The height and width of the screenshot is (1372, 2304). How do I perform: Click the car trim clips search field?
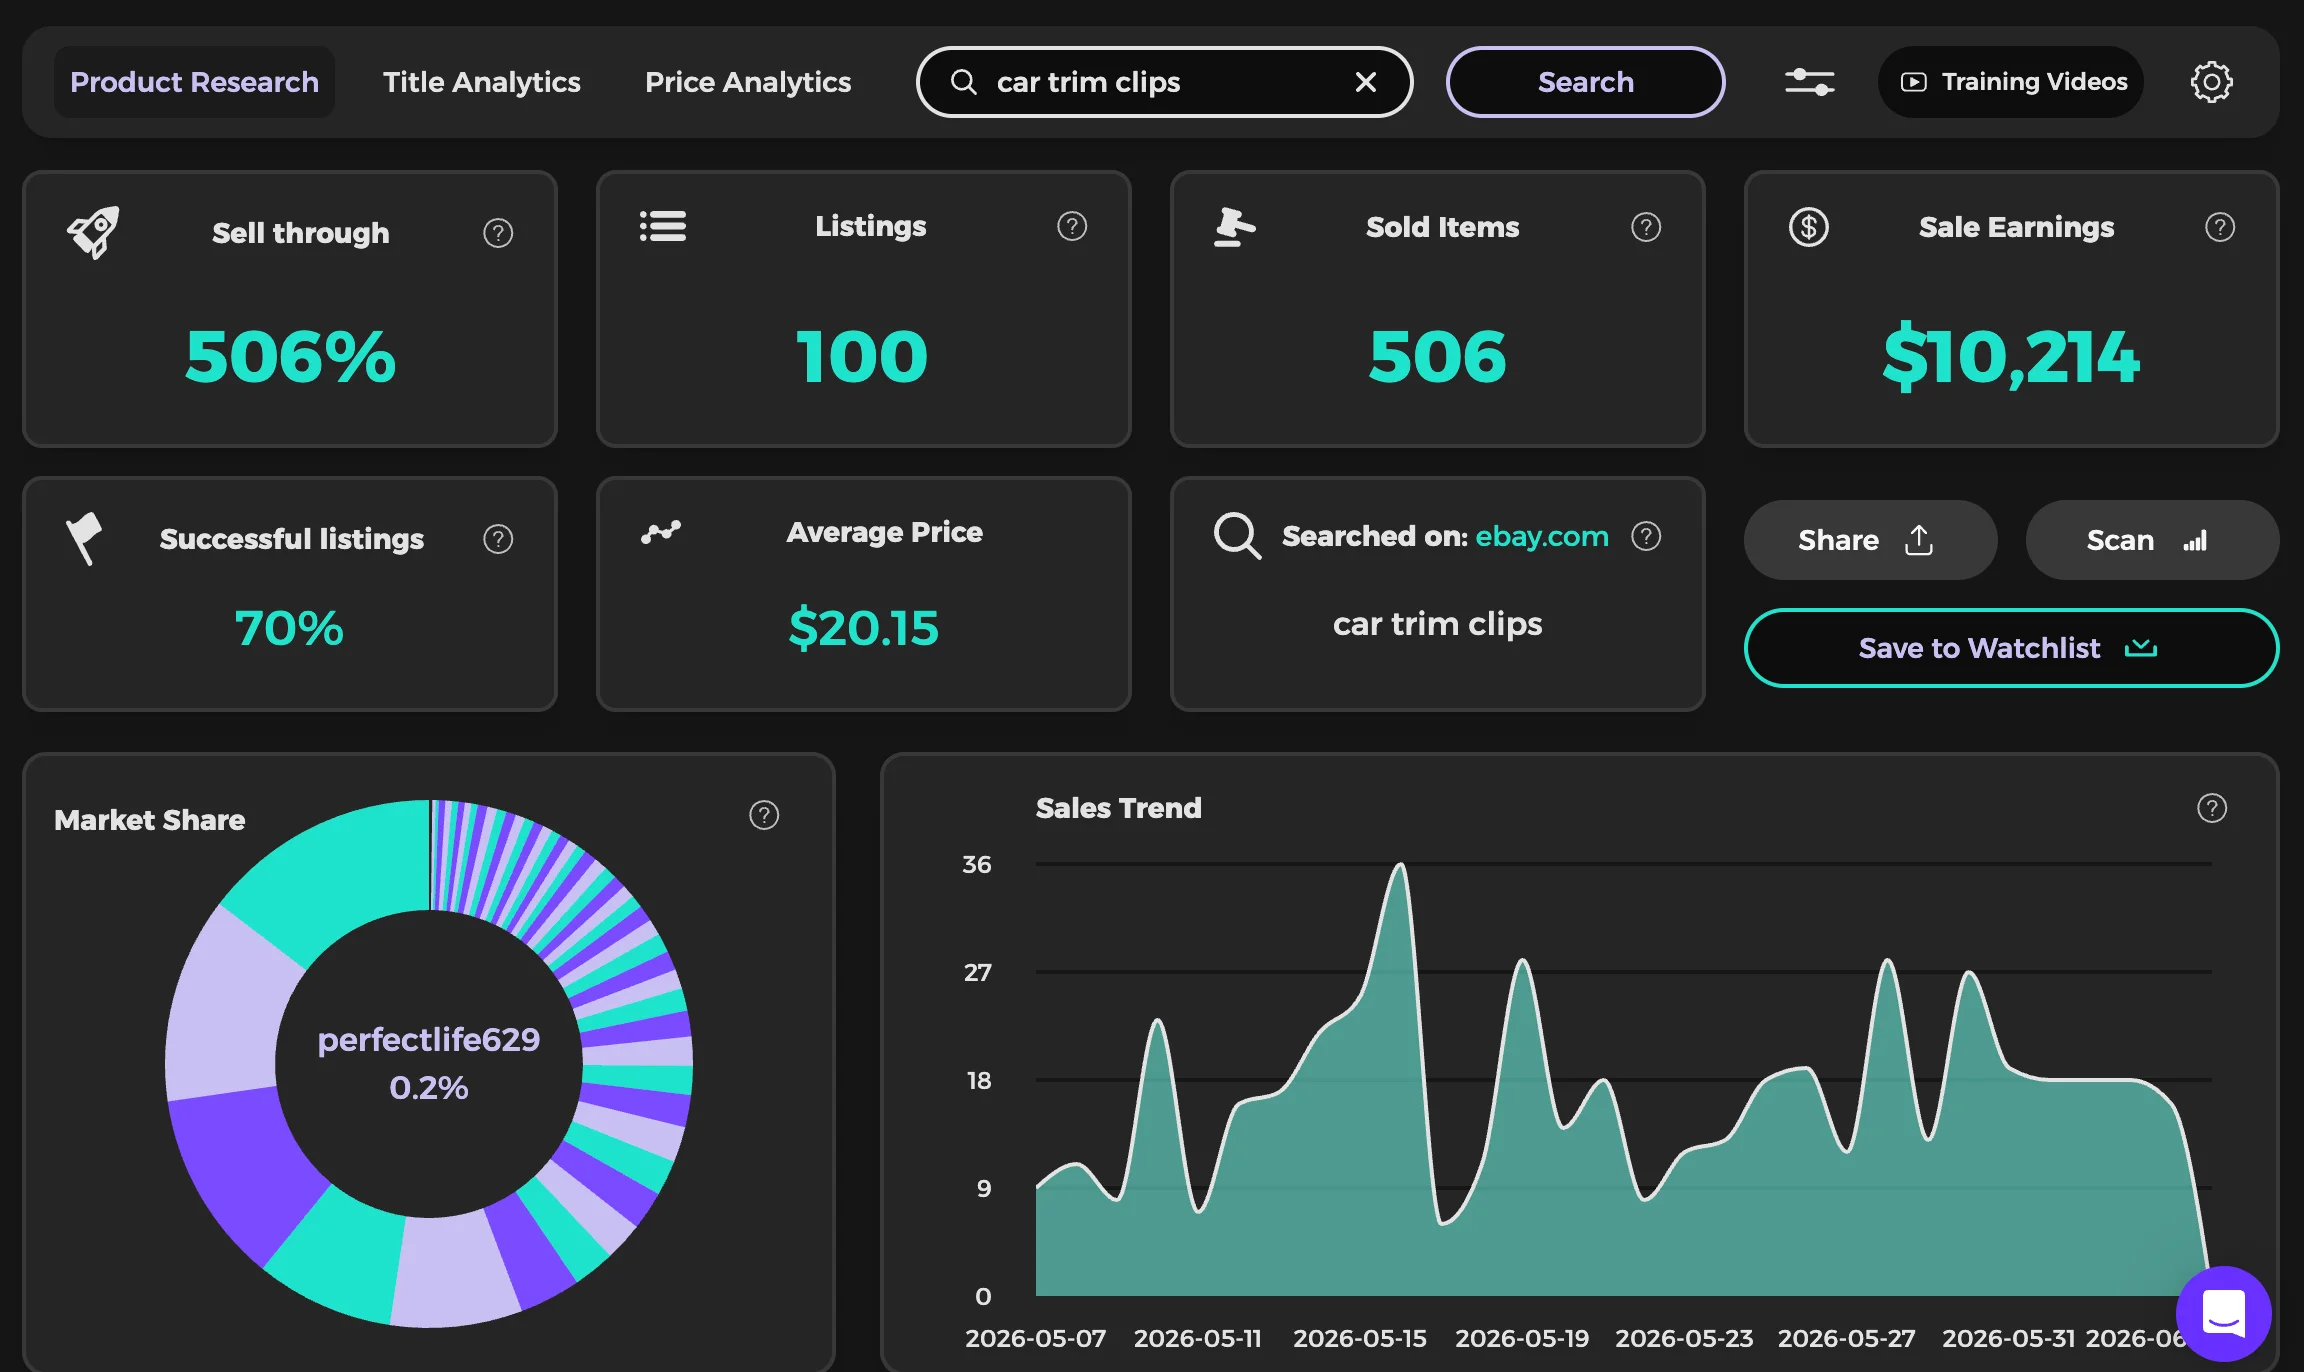(1165, 82)
